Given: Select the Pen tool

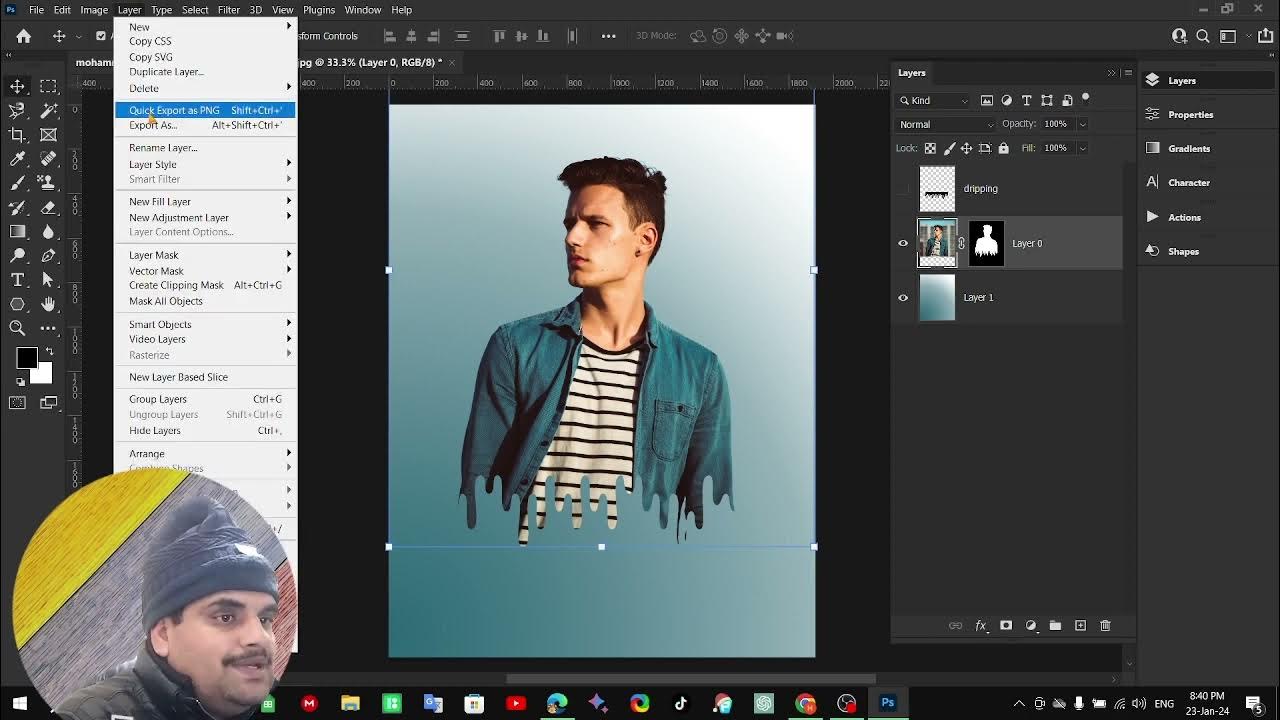Looking at the screenshot, I should pos(48,255).
